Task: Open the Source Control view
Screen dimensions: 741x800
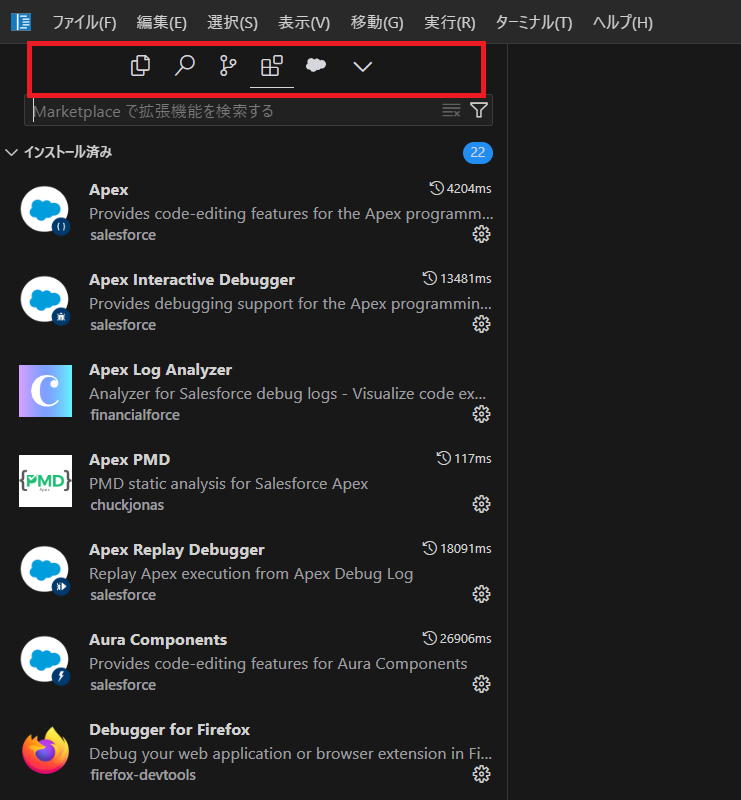Action: click(x=228, y=66)
